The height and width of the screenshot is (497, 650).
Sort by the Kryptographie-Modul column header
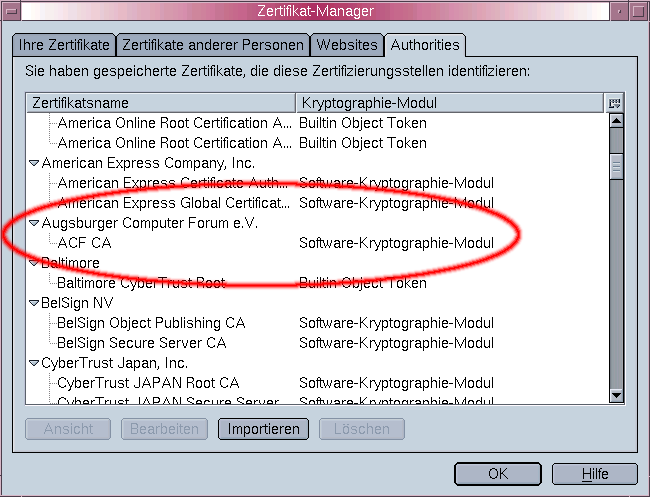[450, 103]
